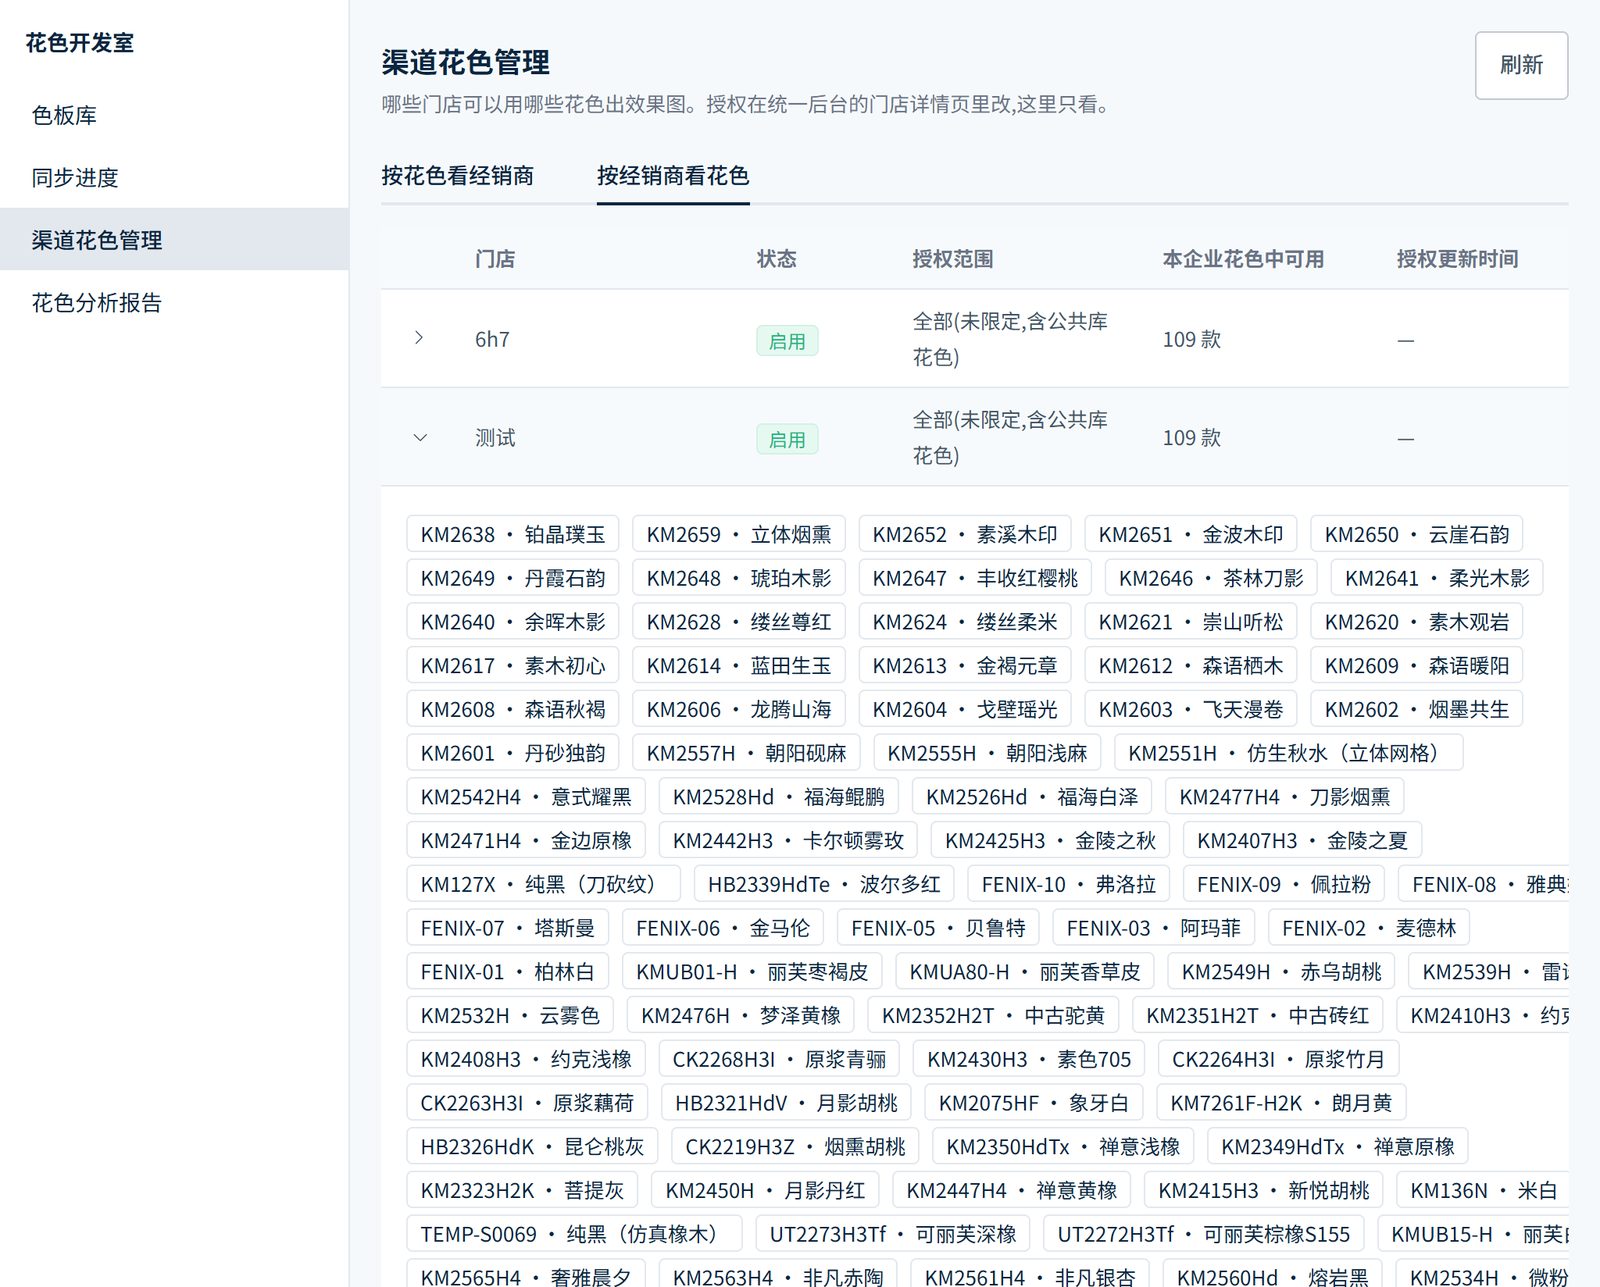The image size is (1600, 1287).
Task: Click 109 款 in the 测试 row
Action: point(1191,437)
